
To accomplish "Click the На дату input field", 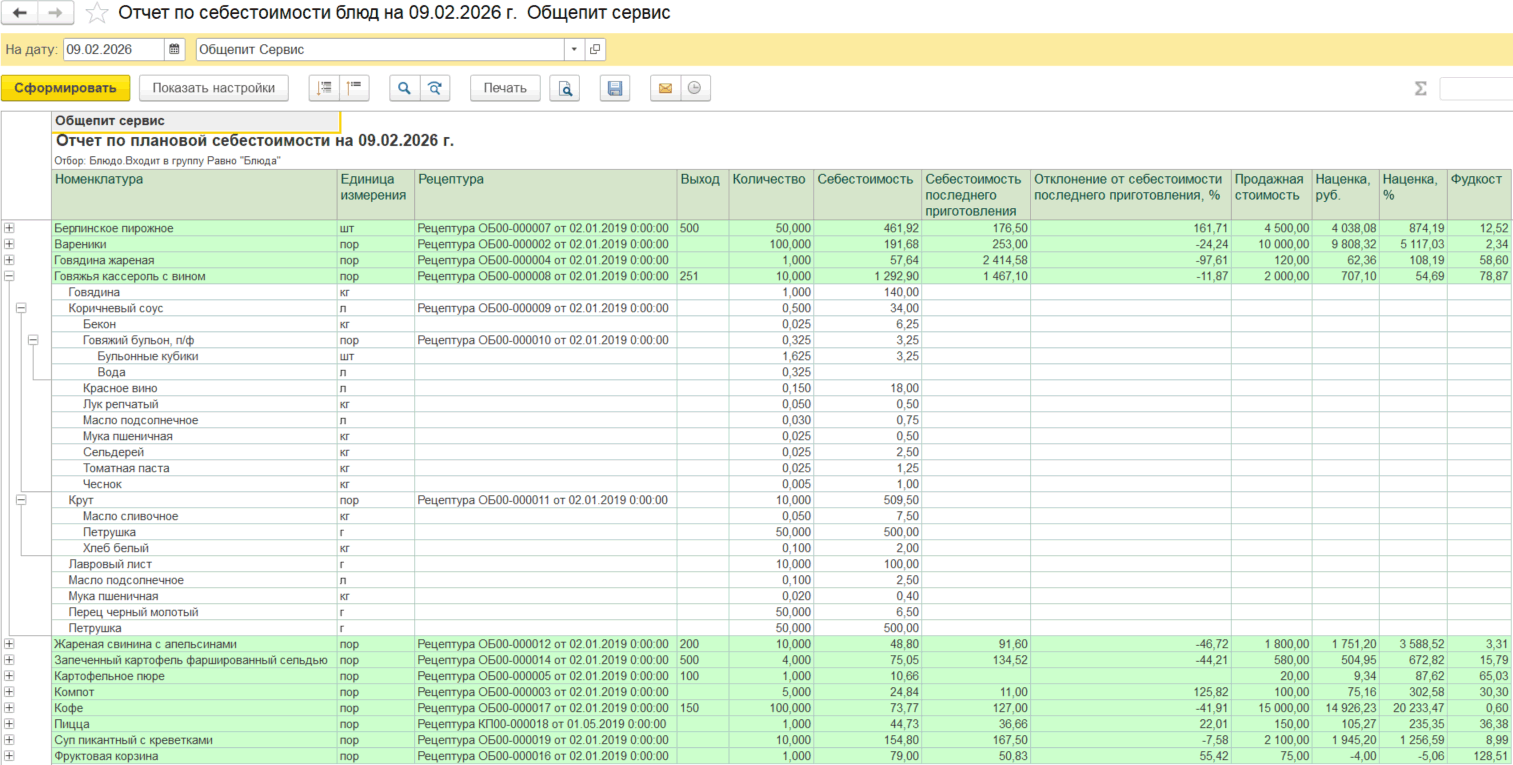I will coord(114,49).
